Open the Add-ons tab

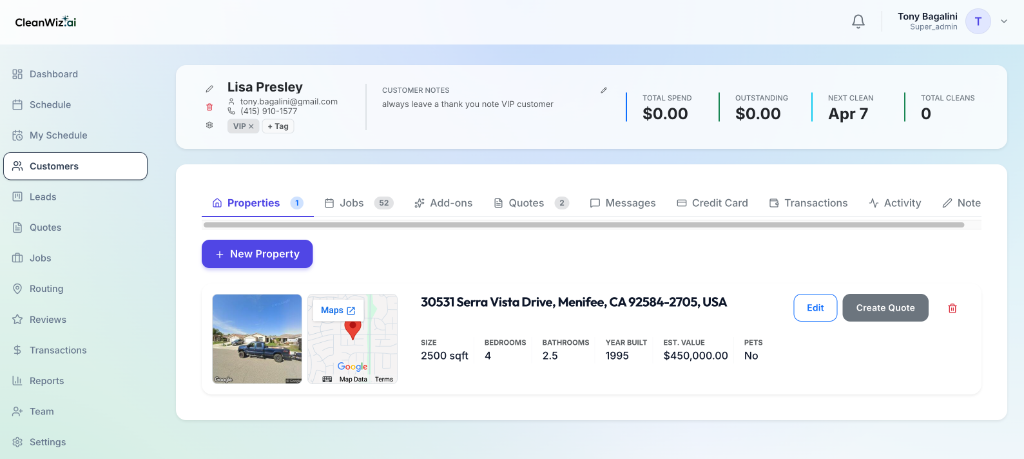click(443, 203)
